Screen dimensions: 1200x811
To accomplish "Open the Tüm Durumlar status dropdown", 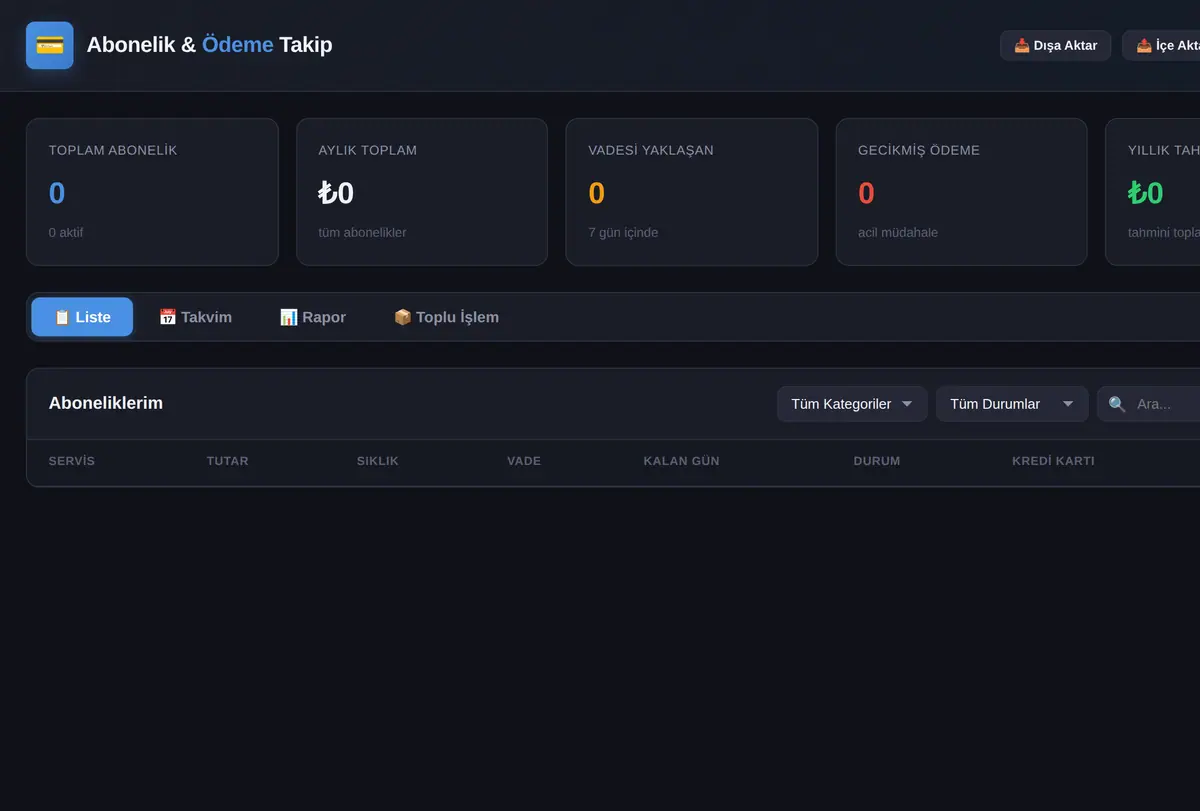I will coord(1012,404).
